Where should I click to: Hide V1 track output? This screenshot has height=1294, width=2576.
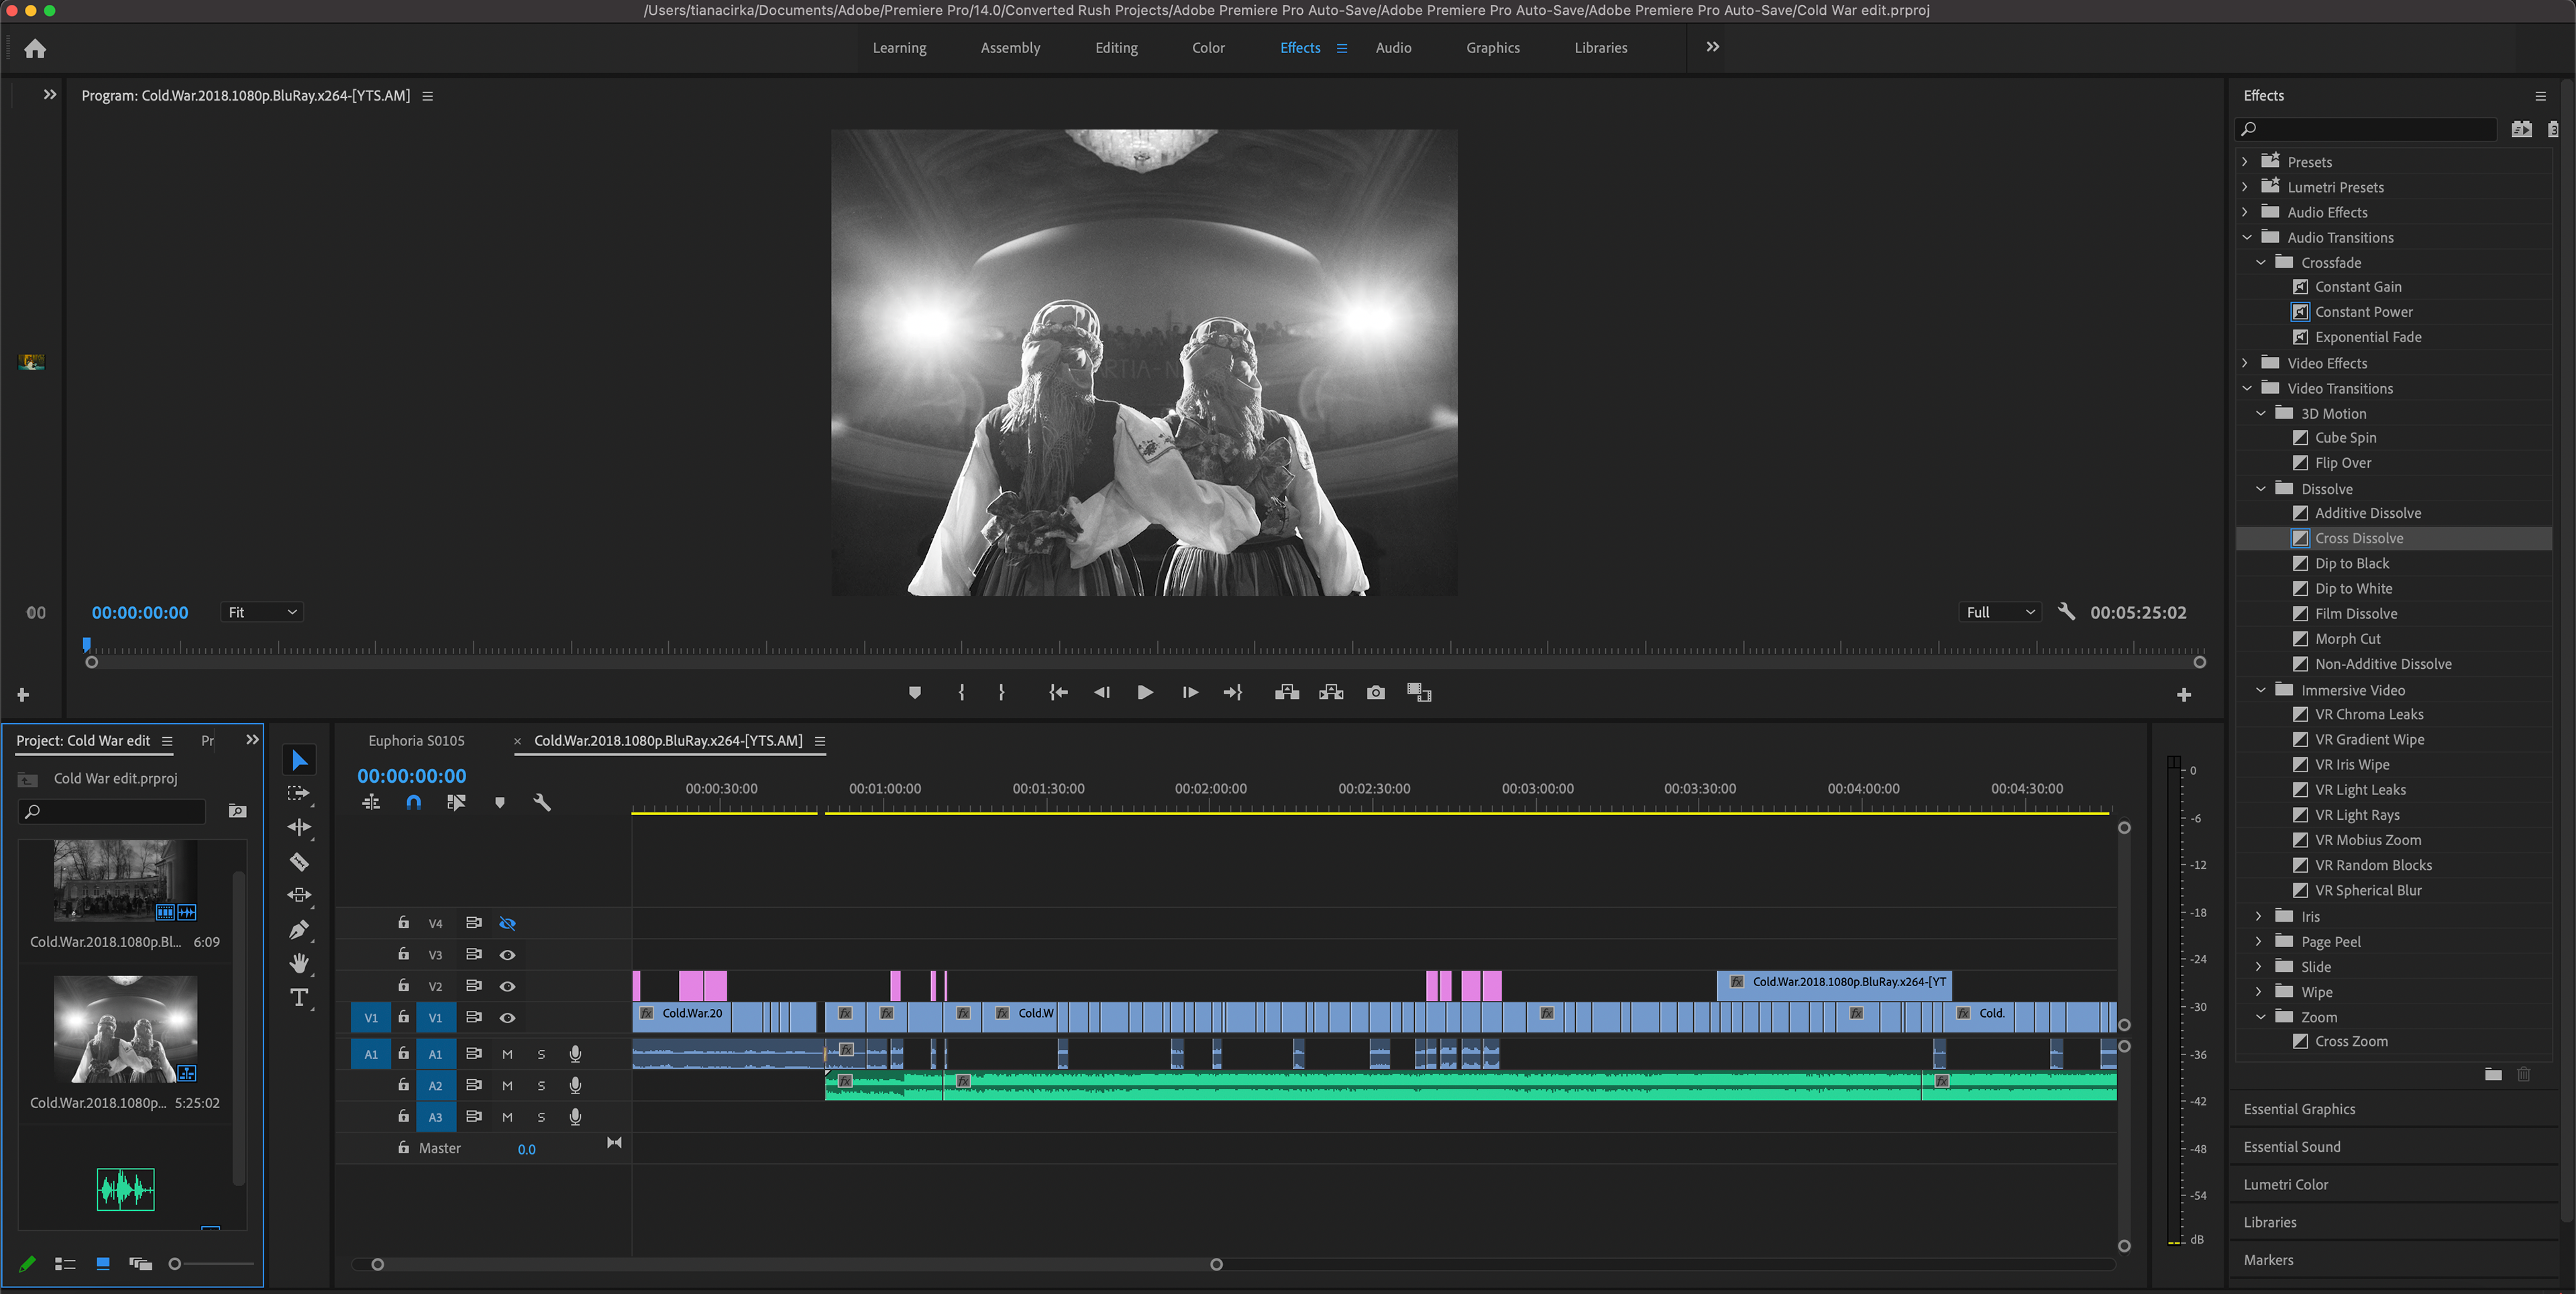tap(507, 1017)
